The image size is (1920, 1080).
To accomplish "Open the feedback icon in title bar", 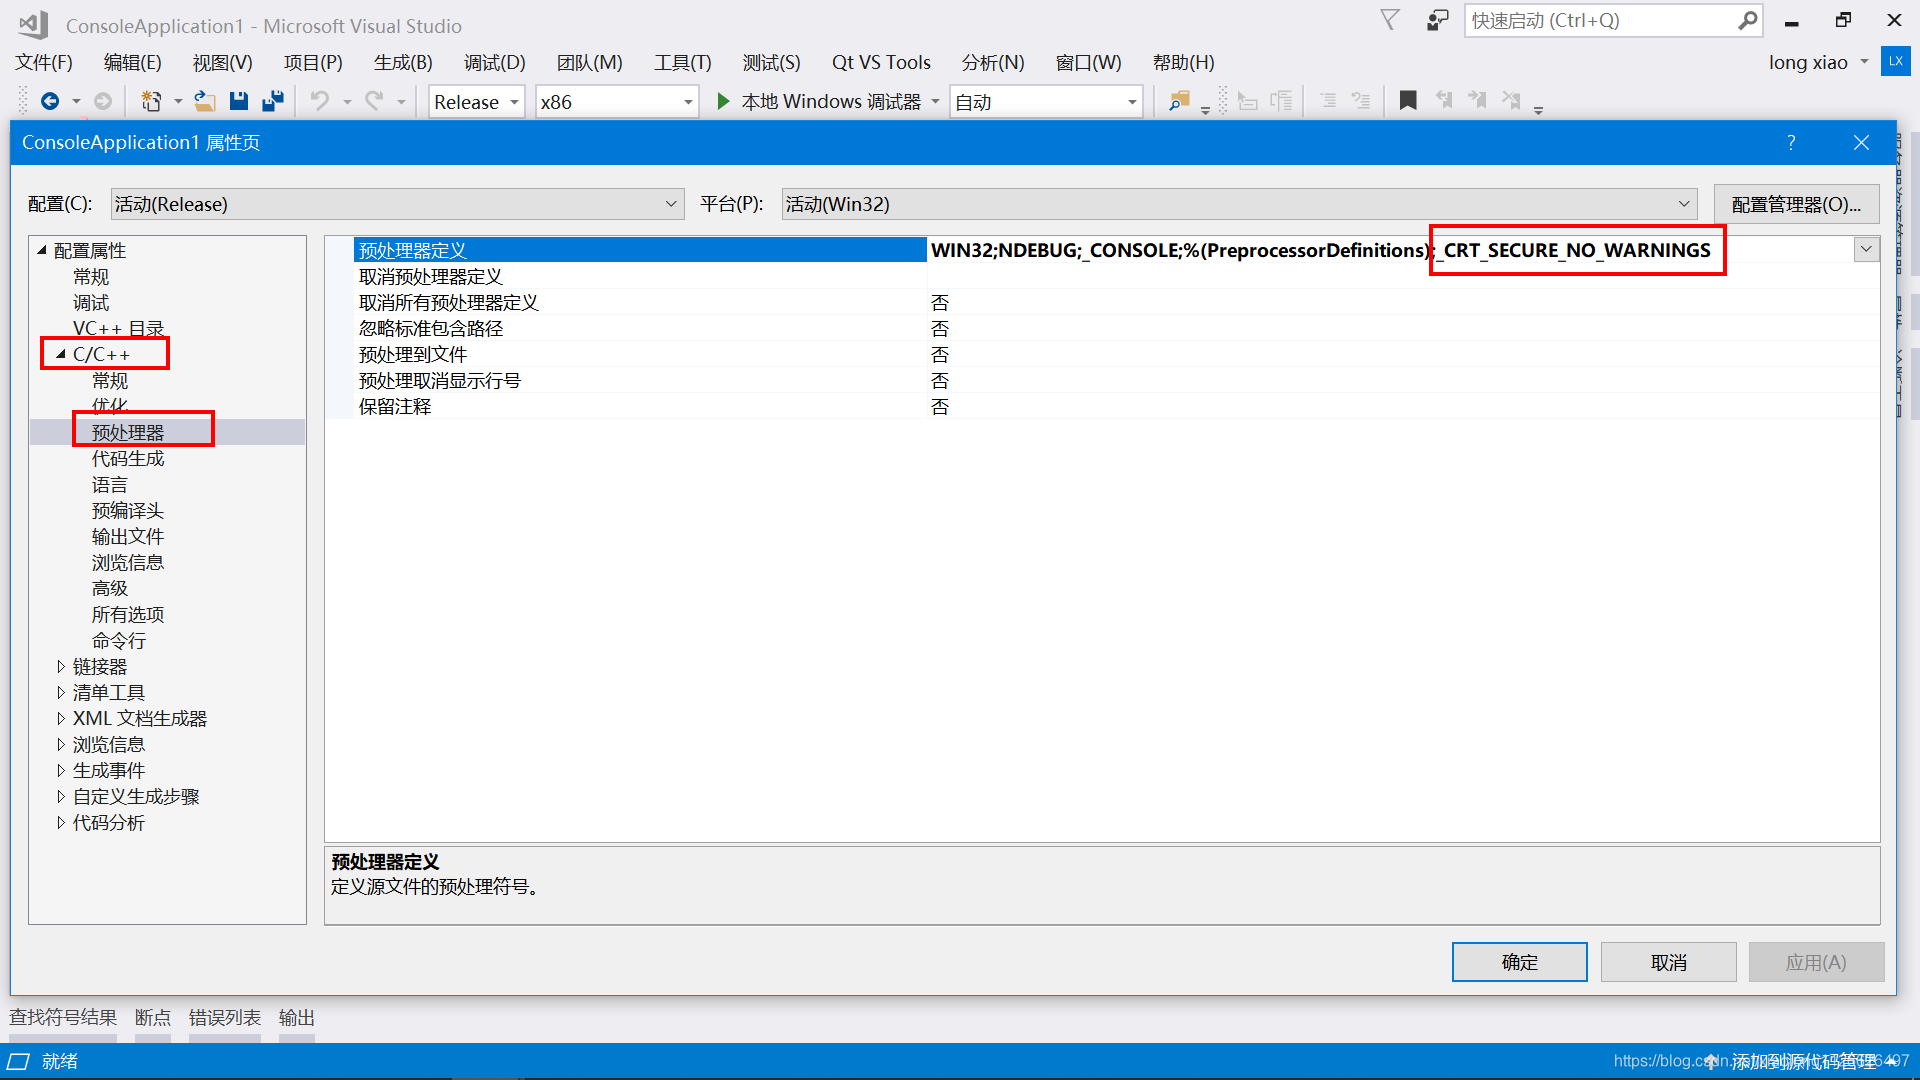I will (1437, 21).
